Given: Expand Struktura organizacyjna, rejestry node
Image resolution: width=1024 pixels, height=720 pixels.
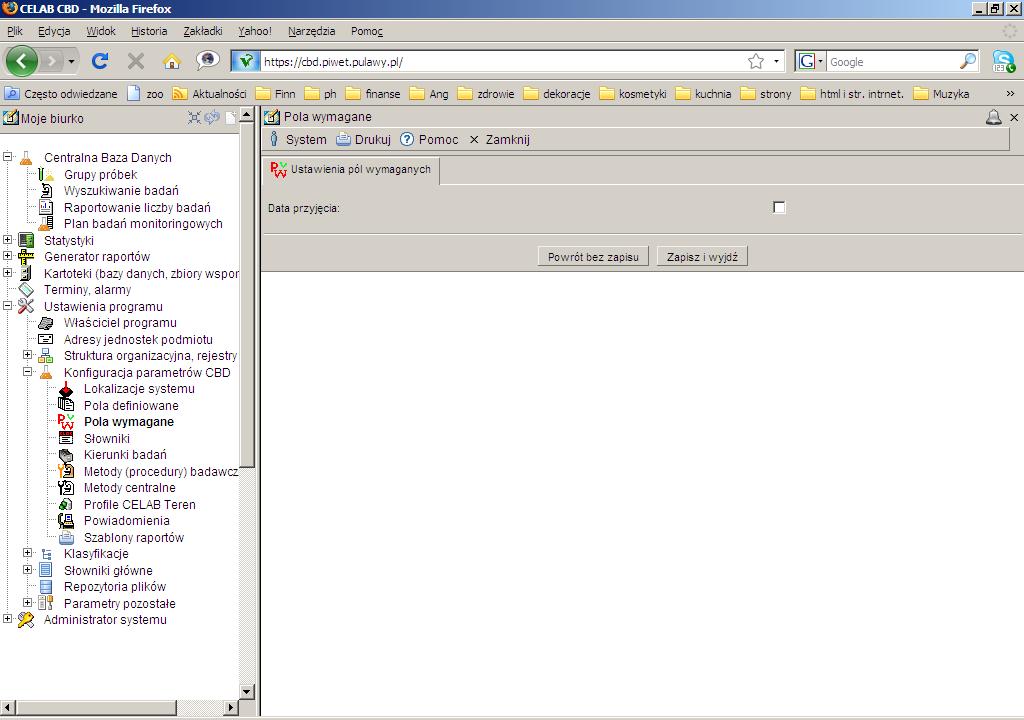Looking at the screenshot, I should coord(27,355).
